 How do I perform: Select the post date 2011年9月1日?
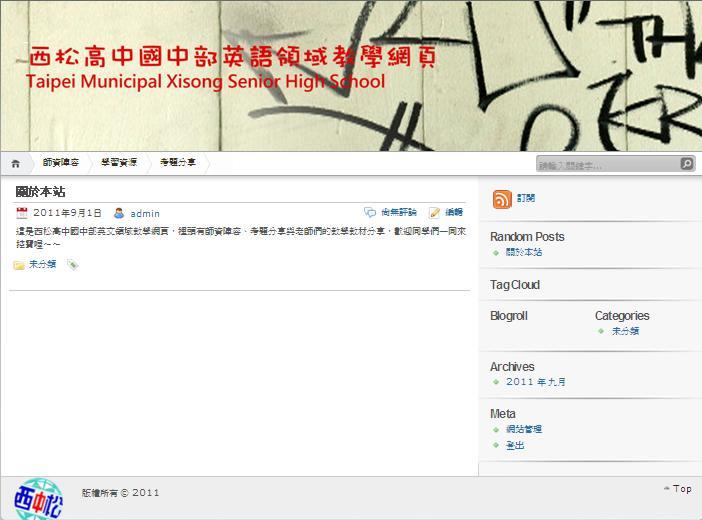pyautogui.click(x=68, y=213)
